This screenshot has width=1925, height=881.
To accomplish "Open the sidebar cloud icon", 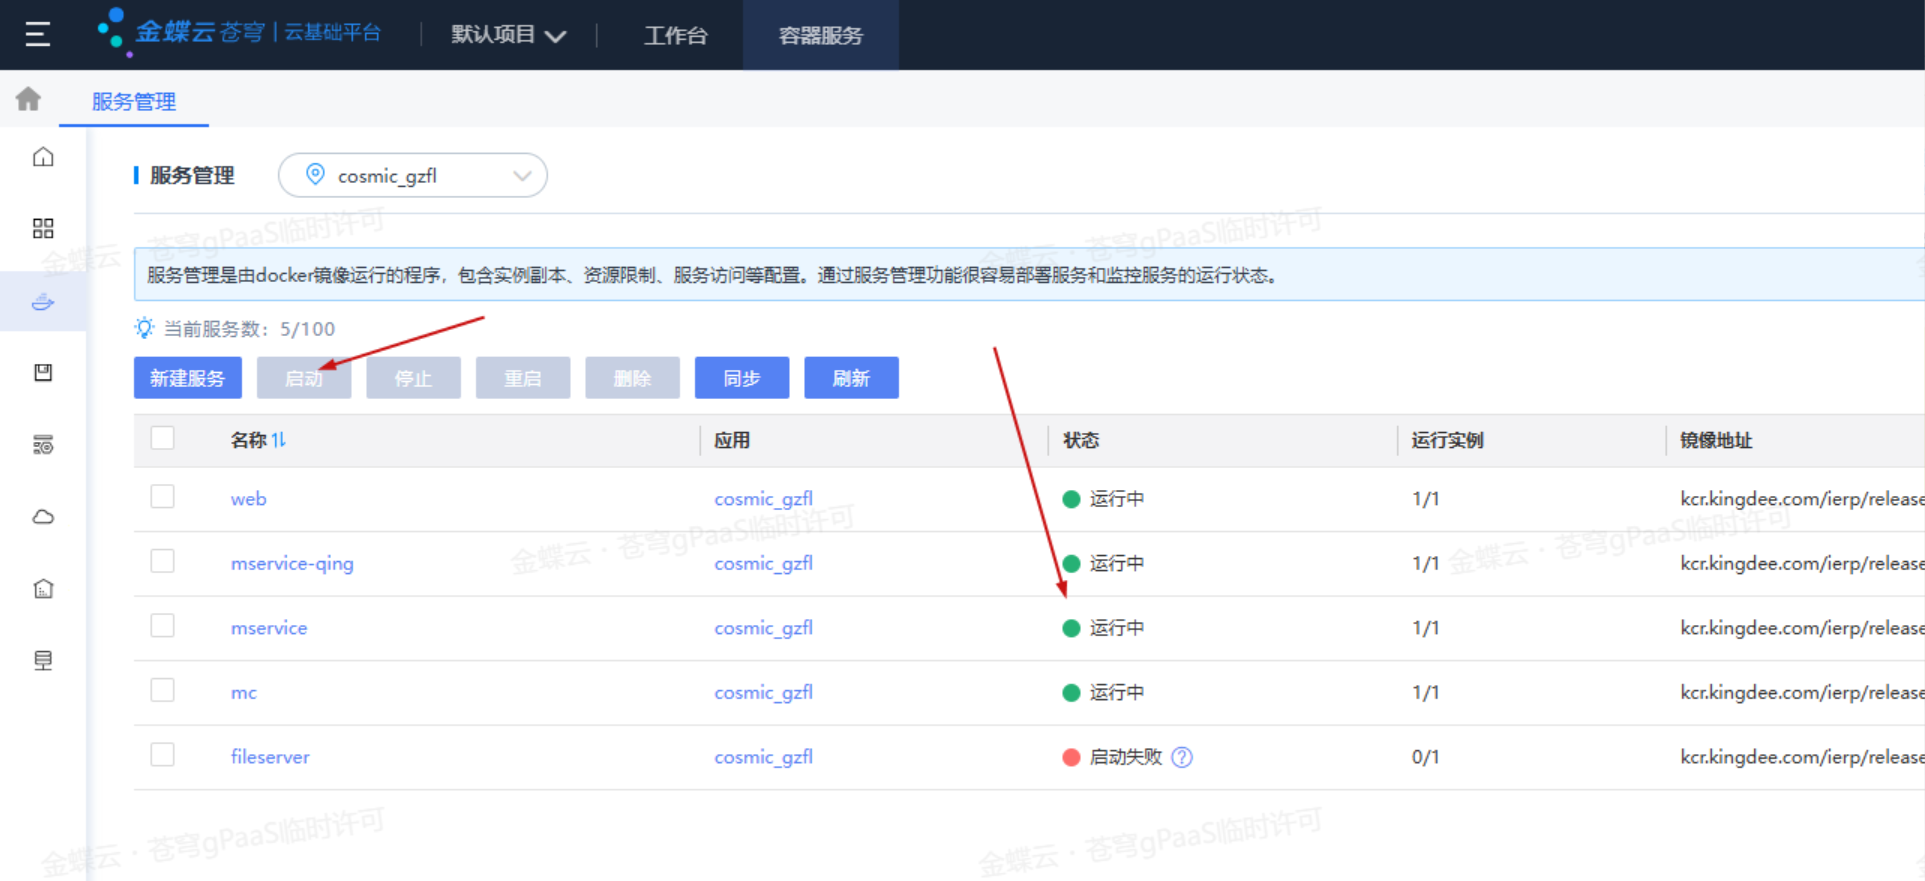I will (x=43, y=517).
